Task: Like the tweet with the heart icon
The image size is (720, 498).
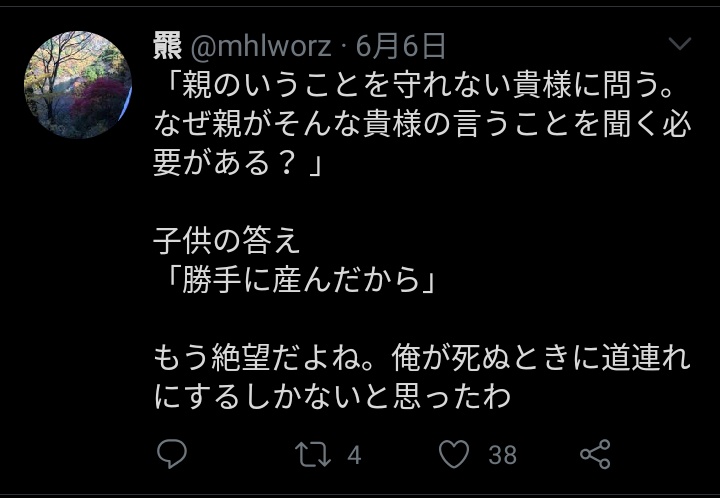Action: (454, 454)
